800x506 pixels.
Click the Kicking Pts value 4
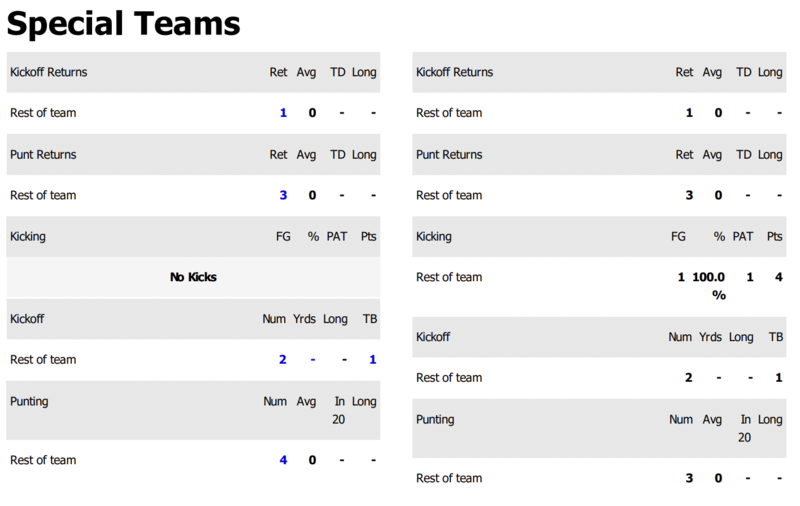pyautogui.click(x=778, y=277)
